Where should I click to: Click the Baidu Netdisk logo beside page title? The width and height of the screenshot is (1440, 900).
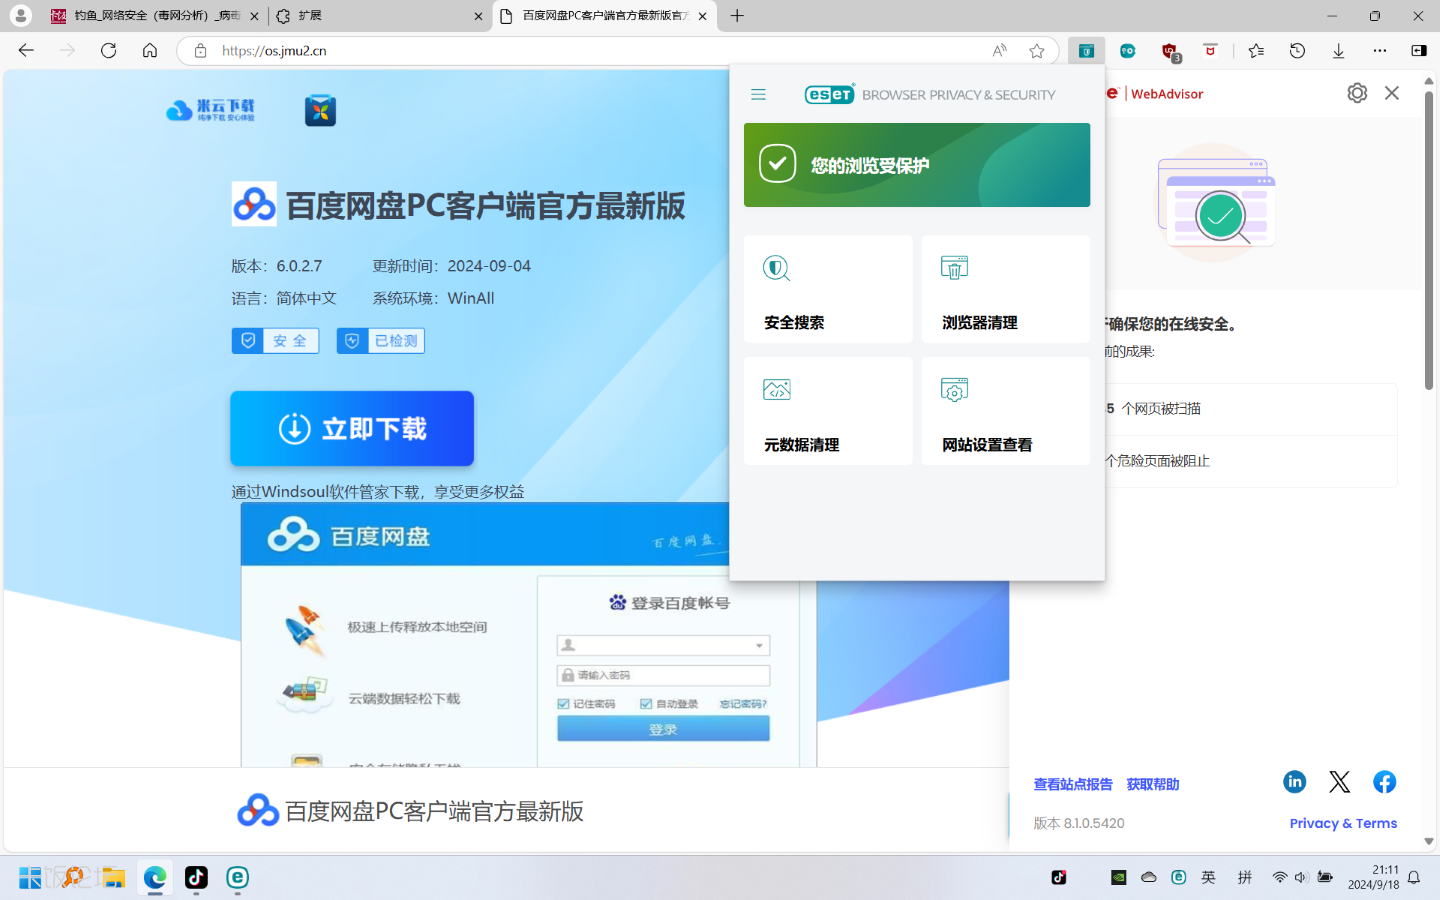click(x=254, y=204)
